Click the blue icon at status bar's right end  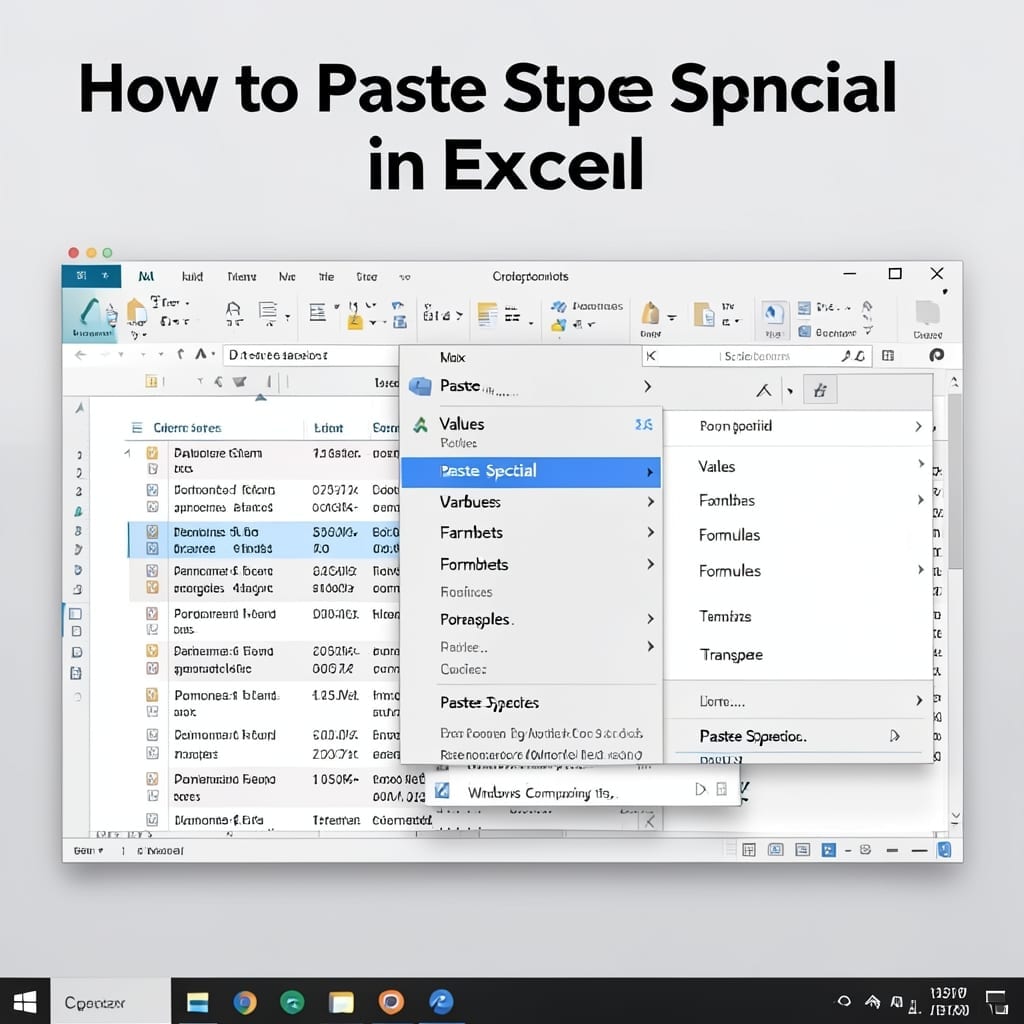pos(944,850)
